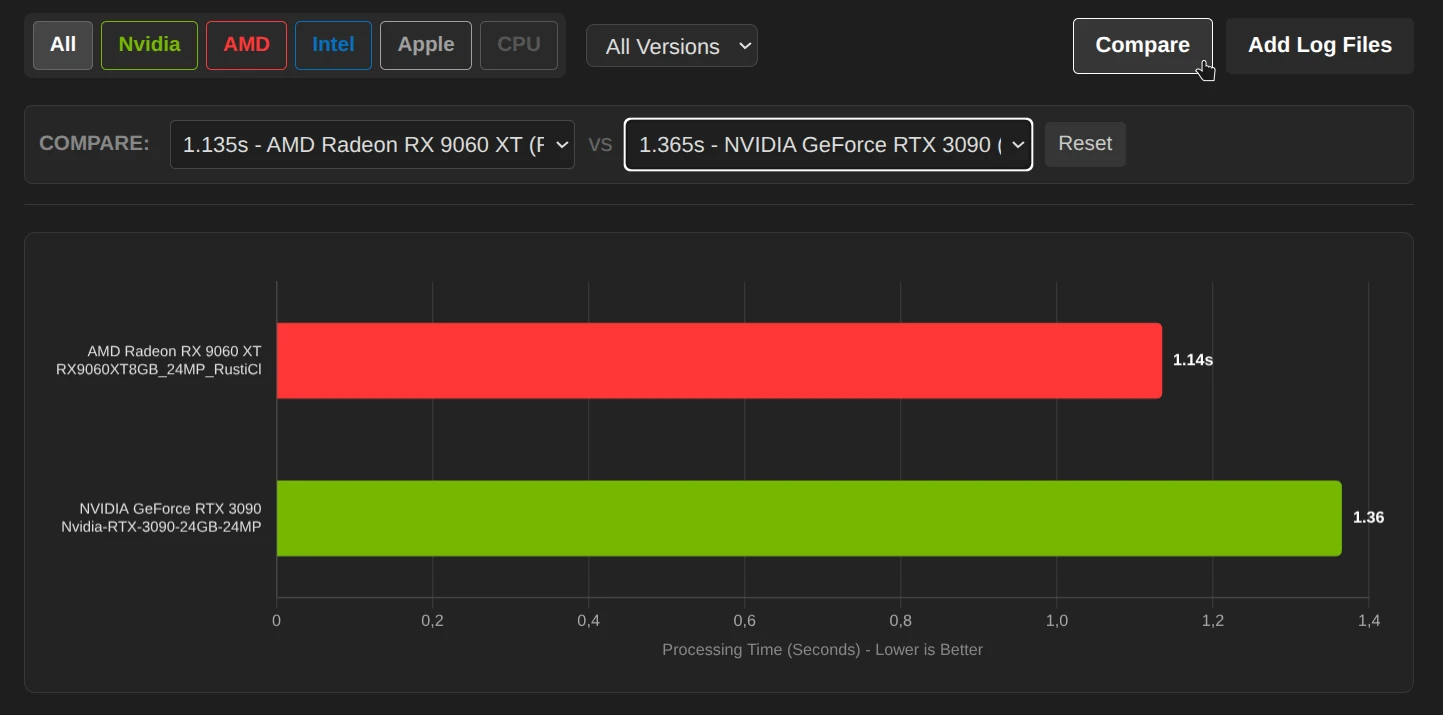Expand the NVIDIA GeForce RTX 3090 dropdown

[828, 145]
